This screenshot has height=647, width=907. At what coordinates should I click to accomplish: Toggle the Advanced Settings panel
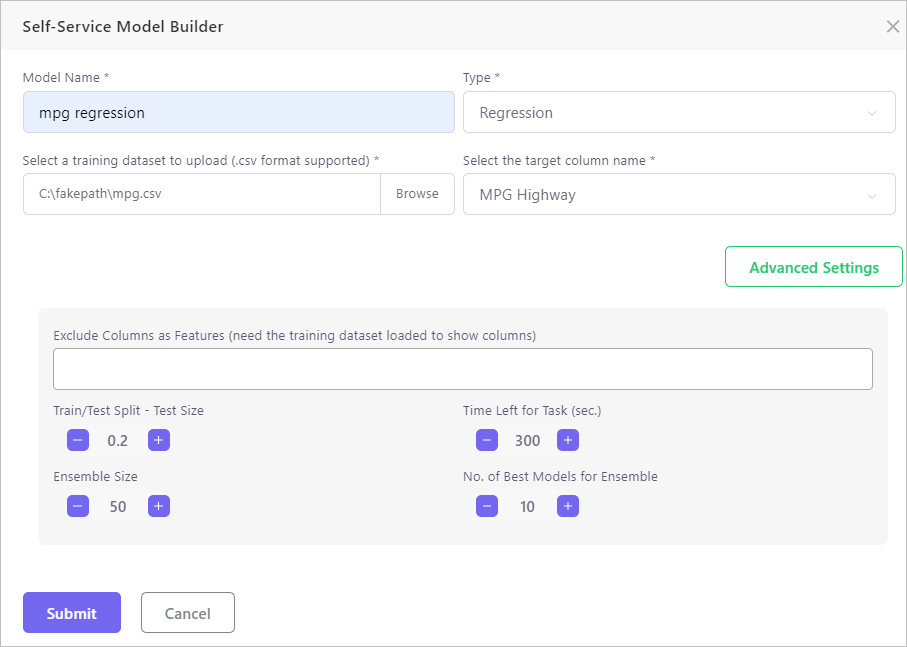813,267
